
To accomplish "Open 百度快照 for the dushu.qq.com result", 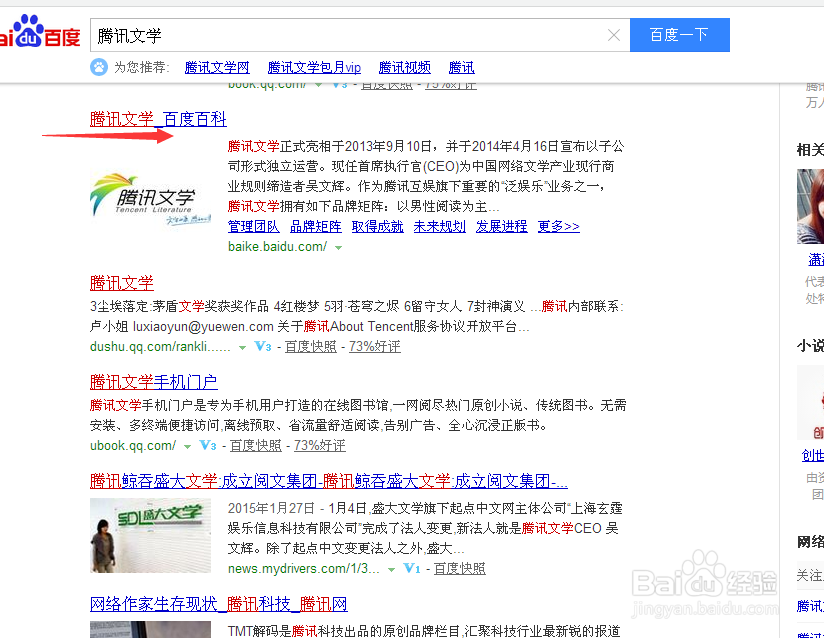I will (311, 346).
